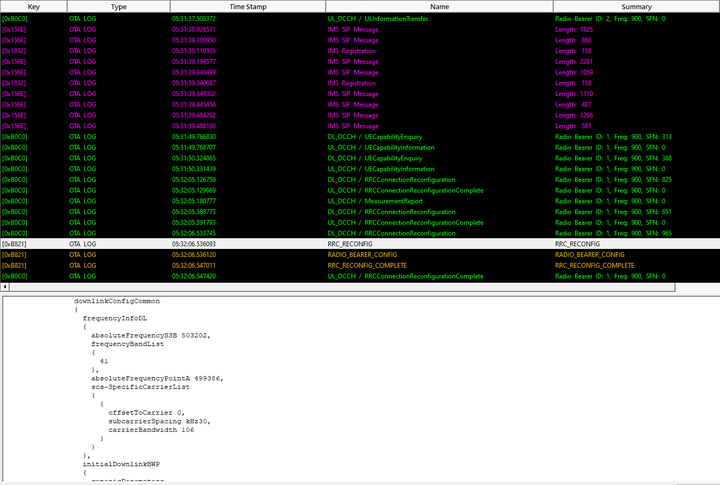The width and height of the screenshot is (720, 485).
Task: Select the ULInformationTransfer log row
Action: pos(360,19)
